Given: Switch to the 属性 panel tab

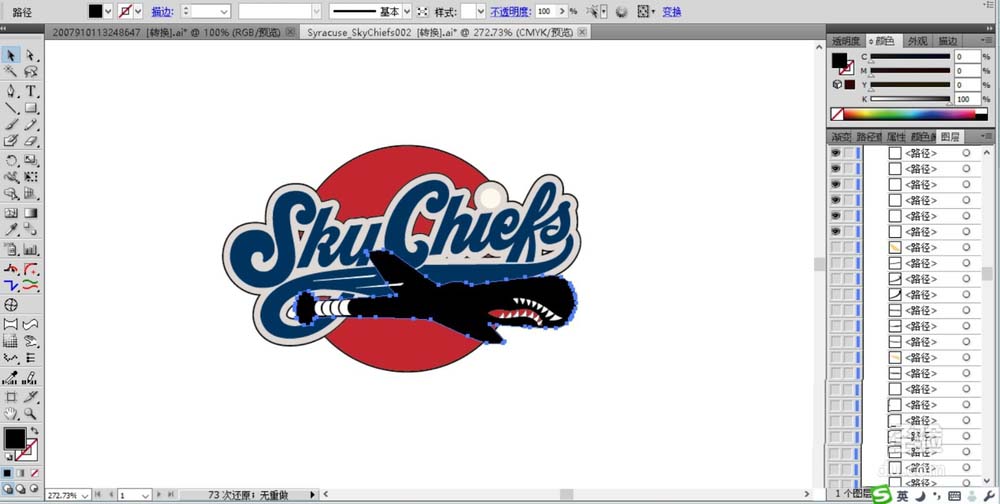Looking at the screenshot, I should pos(895,137).
